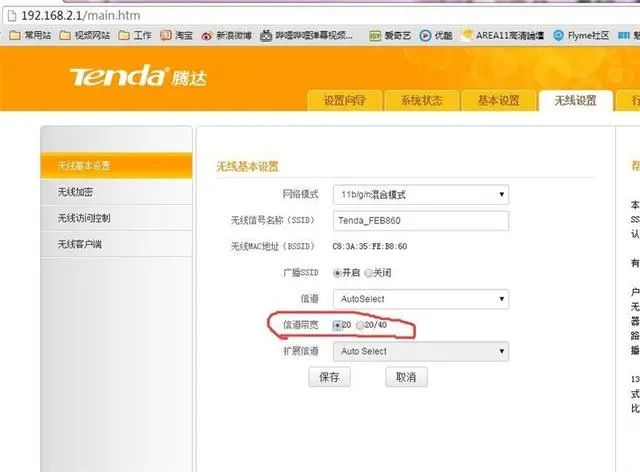Open the 信道 AutoSelect dropdown
The height and width of the screenshot is (472, 640).
pyautogui.click(x=420, y=298)
